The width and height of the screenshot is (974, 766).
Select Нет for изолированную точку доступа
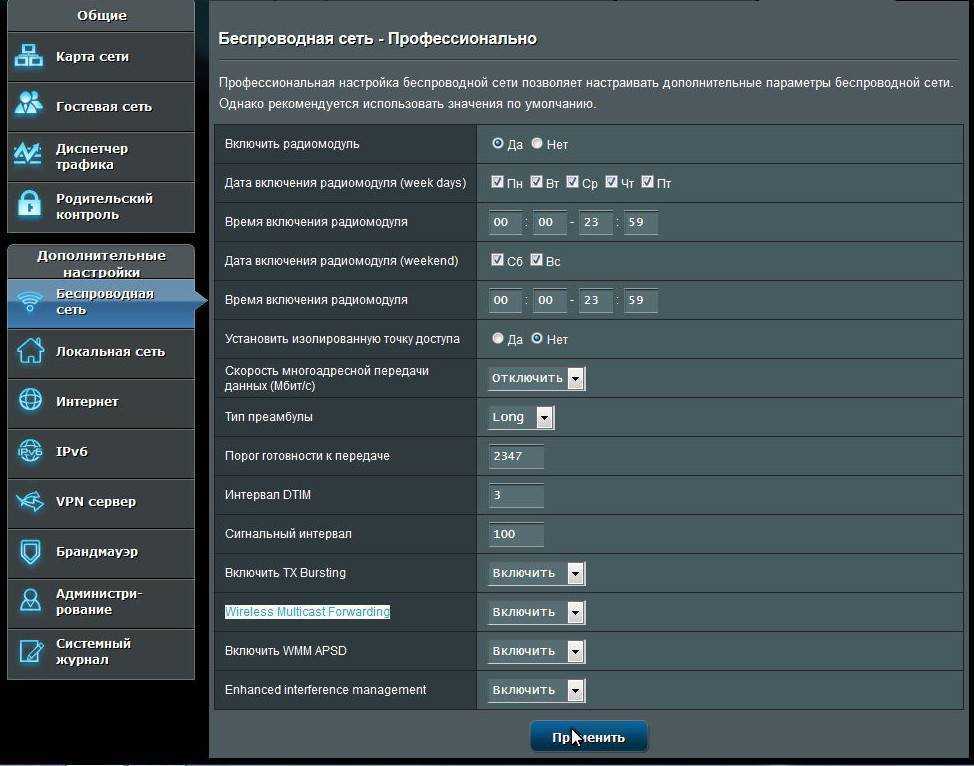pyautogui.click(x=537, y=339)
